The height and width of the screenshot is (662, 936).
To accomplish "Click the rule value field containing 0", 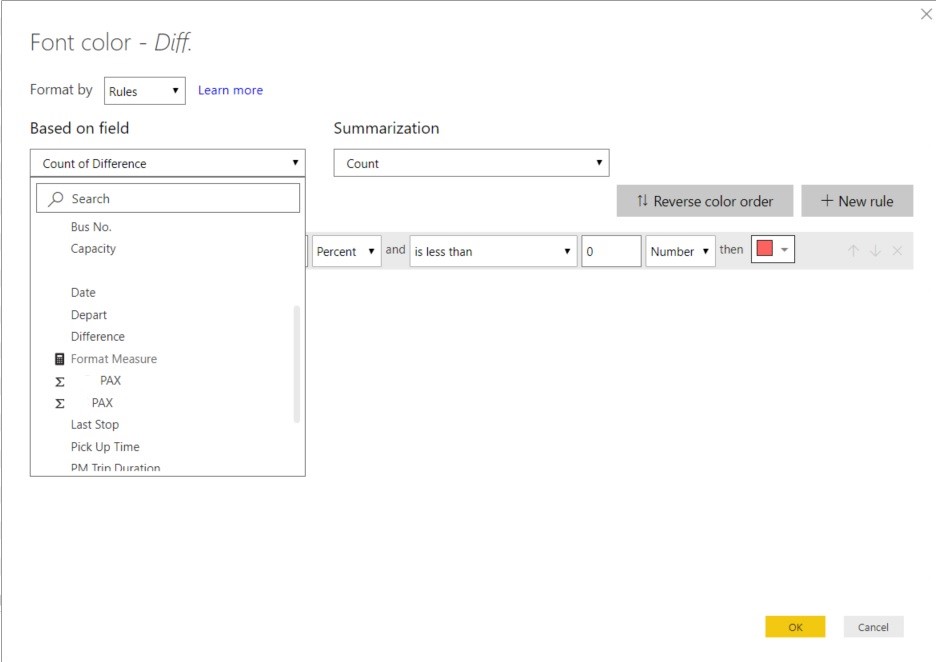I will (611, 251).
